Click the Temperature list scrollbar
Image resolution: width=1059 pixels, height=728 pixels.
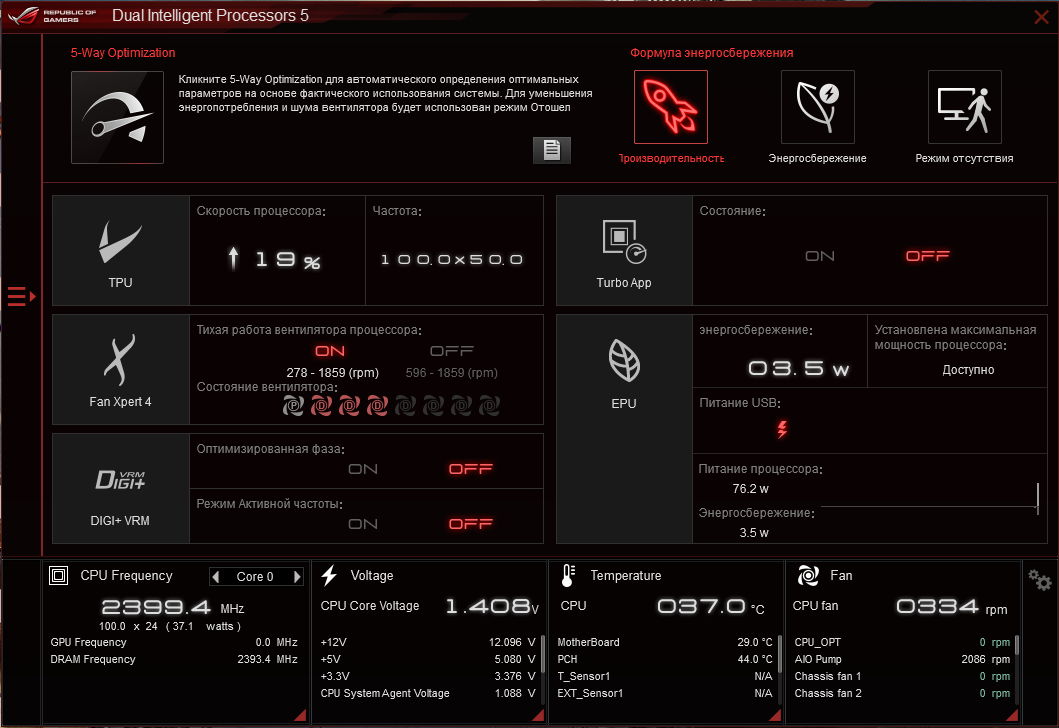click(x=779, y=652)
